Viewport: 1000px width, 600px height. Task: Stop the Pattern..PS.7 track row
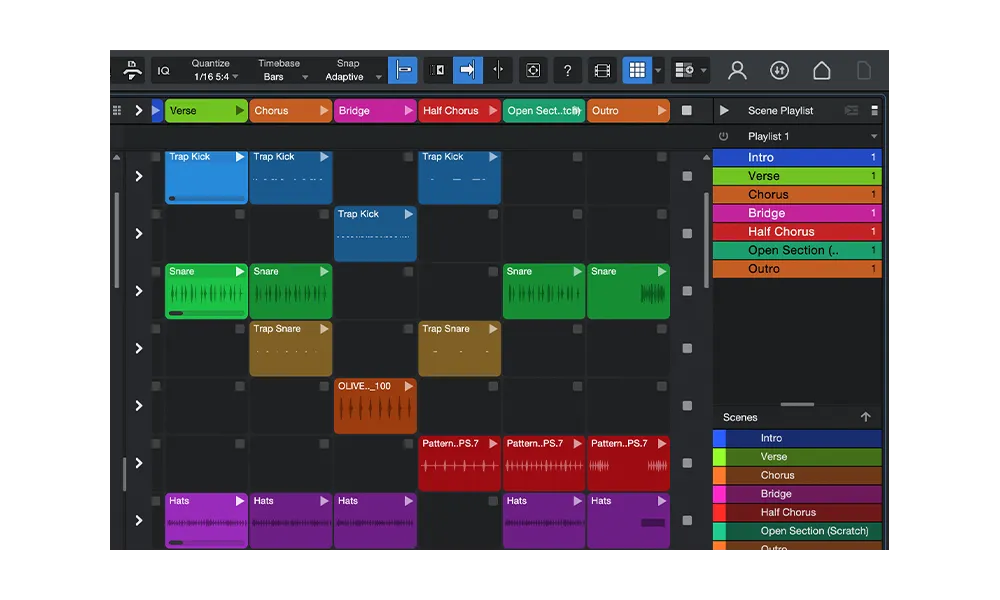point(687,463)
